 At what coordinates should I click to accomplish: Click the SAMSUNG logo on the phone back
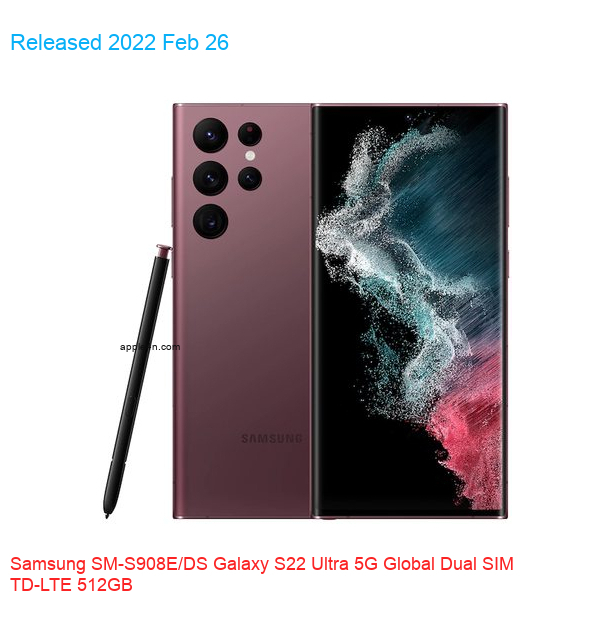click(271, 439)
